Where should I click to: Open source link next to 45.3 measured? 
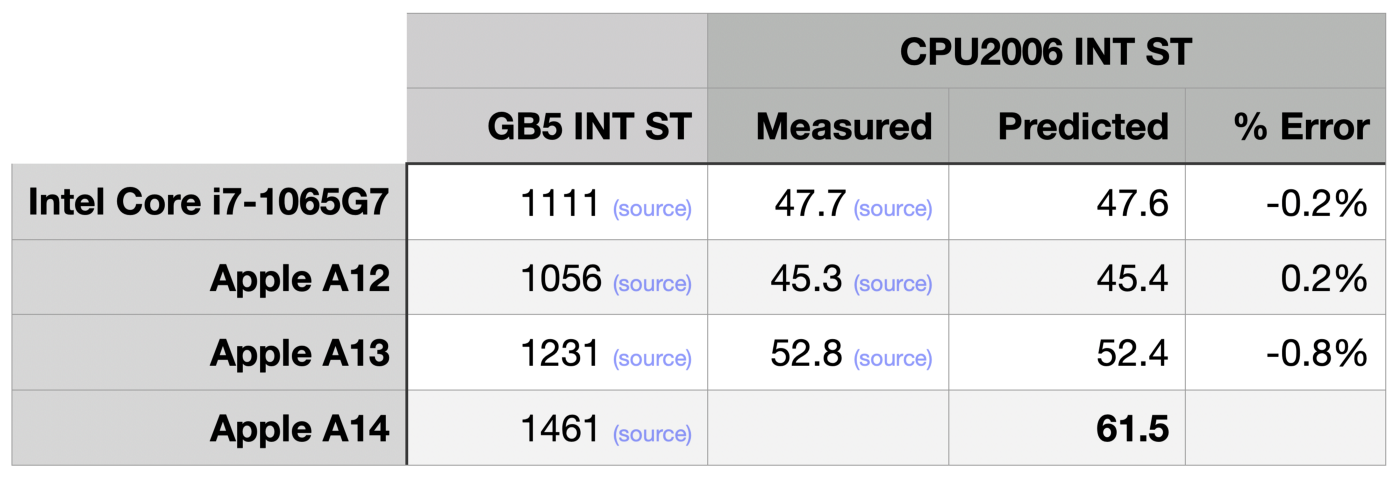click(892, 284)
